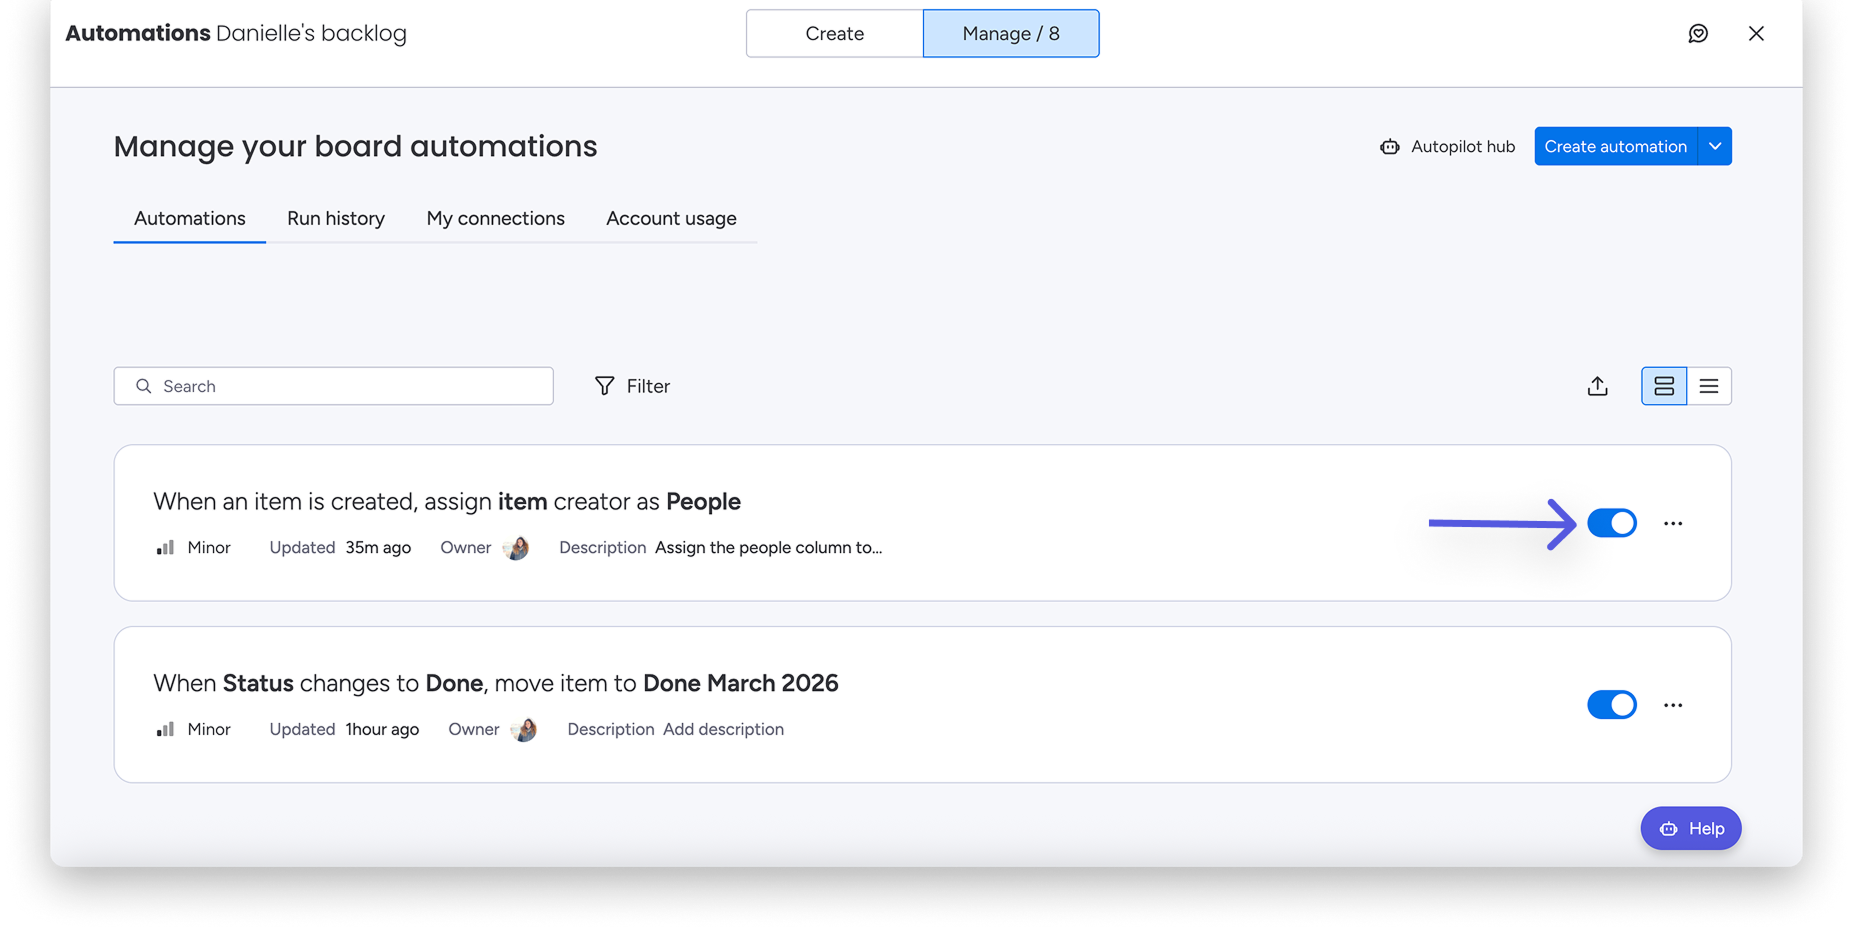Switch to compact list view icon
The height and width of the screenshot is (932, 1853).
[x=1709, y=386]
